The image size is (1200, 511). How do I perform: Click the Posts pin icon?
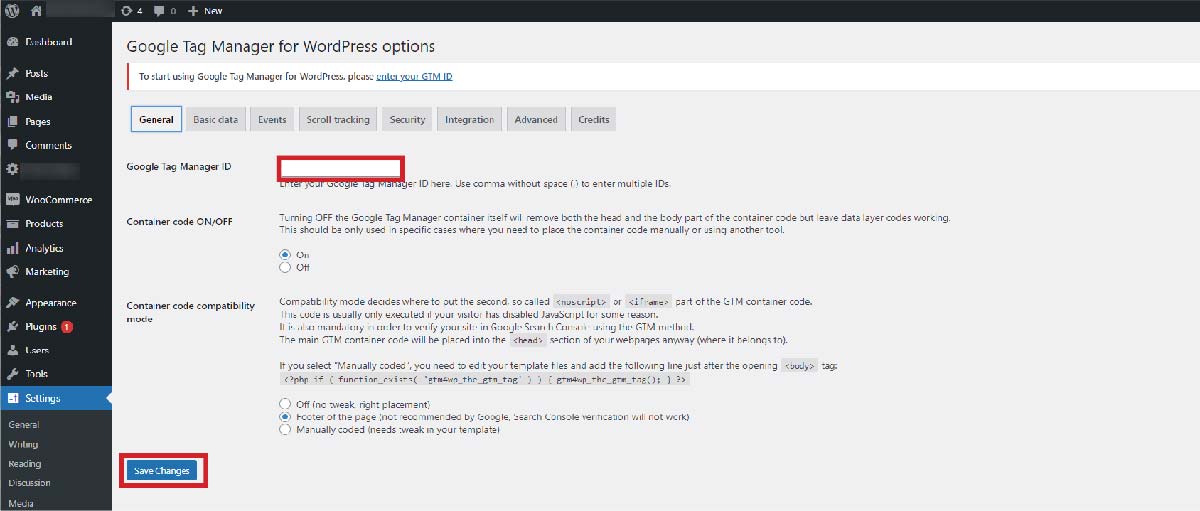click(x=12, y=74)
